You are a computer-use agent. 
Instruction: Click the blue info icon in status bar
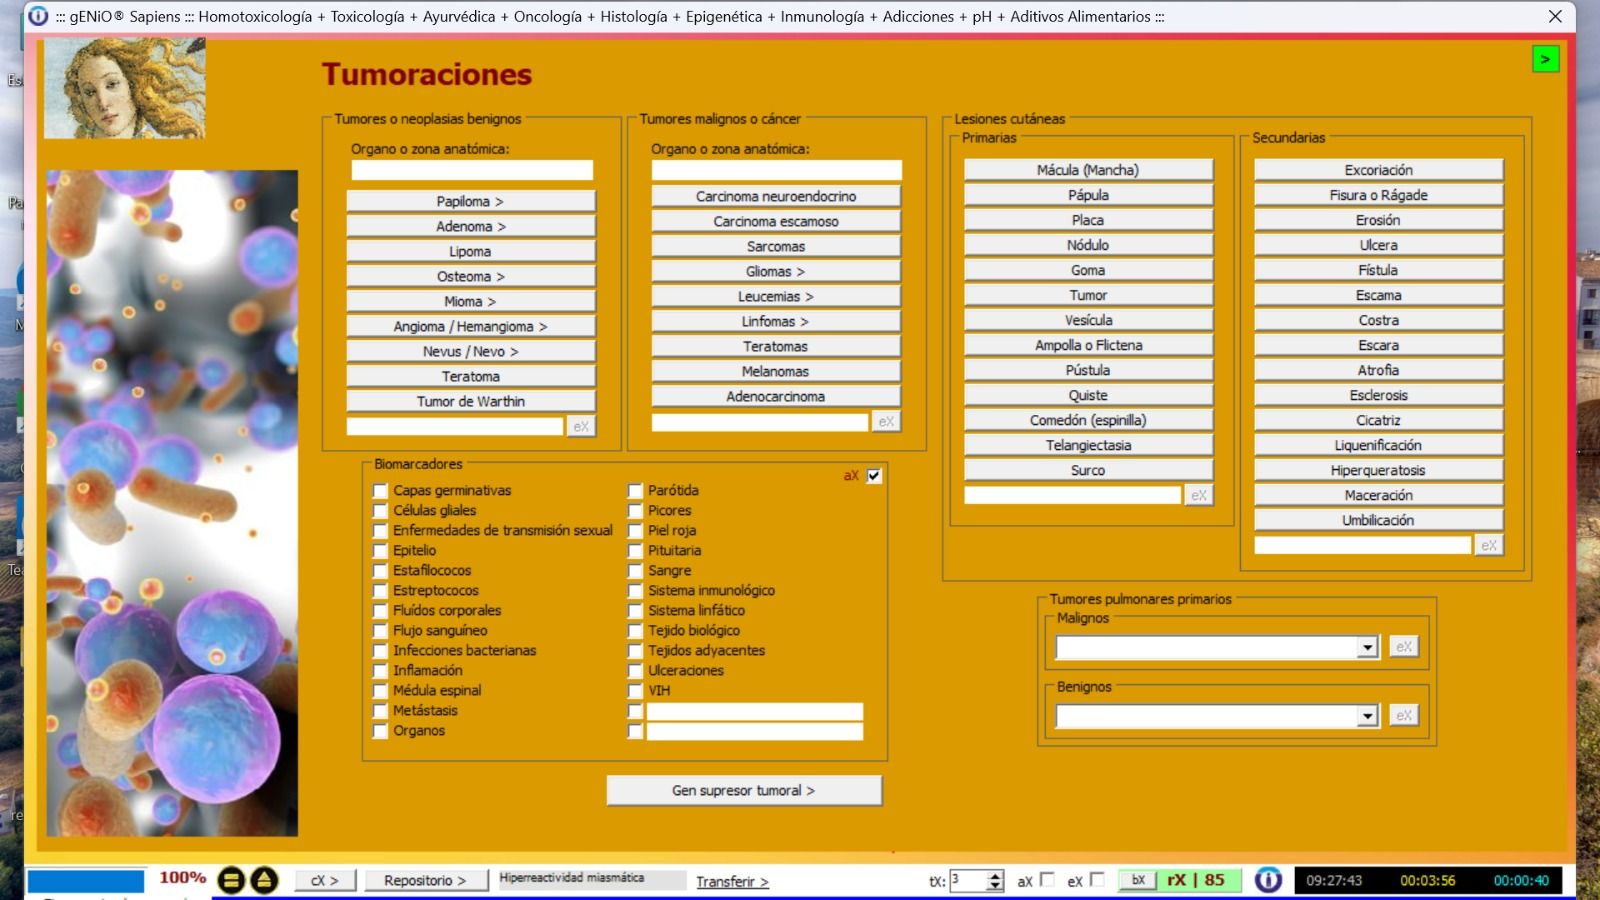click(1268, 880)
